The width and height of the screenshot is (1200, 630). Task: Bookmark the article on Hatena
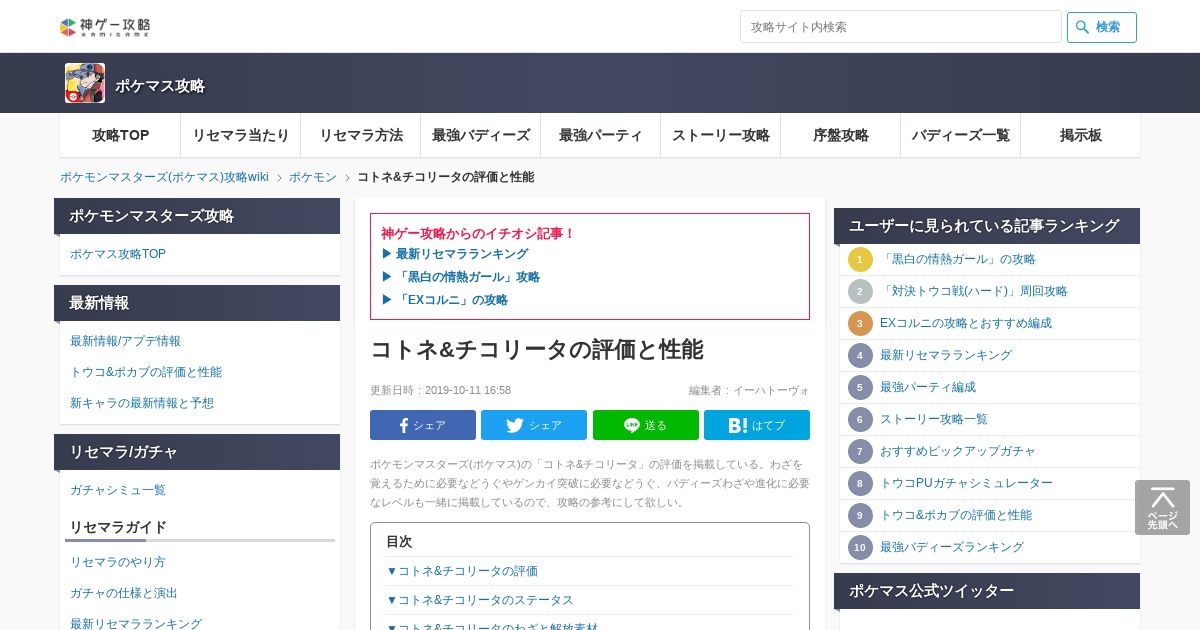tap(757, 425)
